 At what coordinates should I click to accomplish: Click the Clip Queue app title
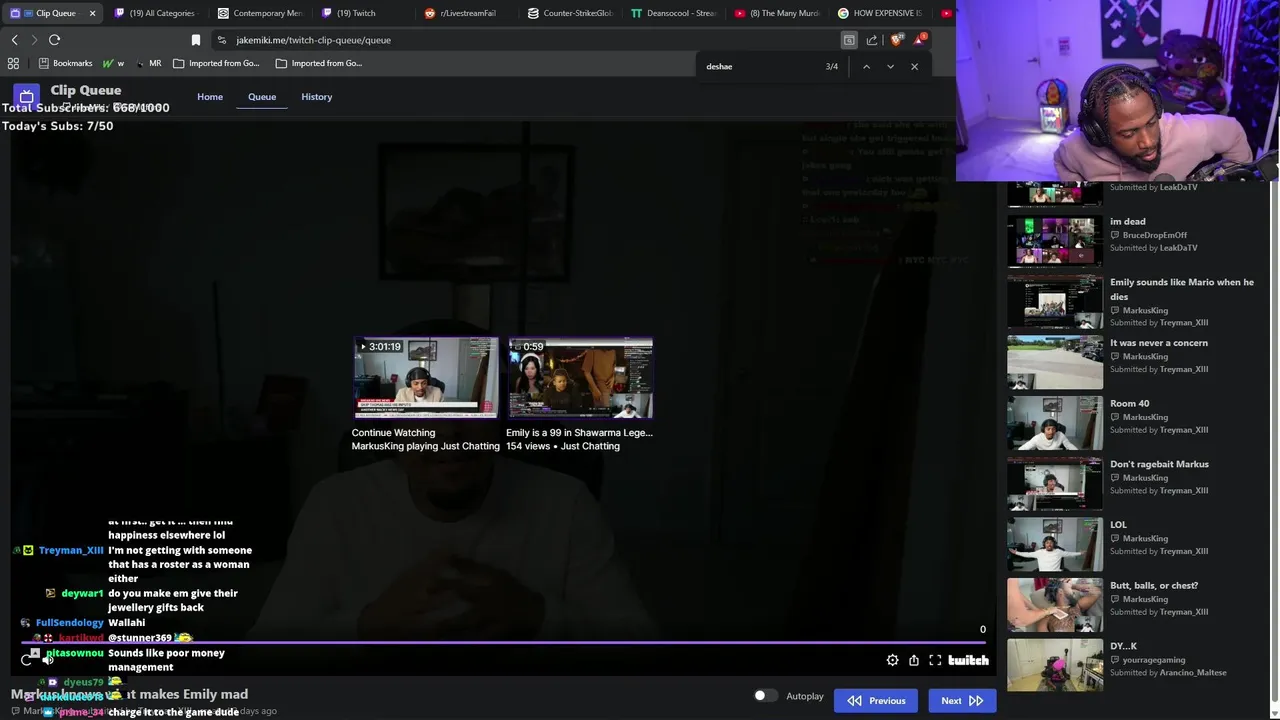[x=86, y=90]
